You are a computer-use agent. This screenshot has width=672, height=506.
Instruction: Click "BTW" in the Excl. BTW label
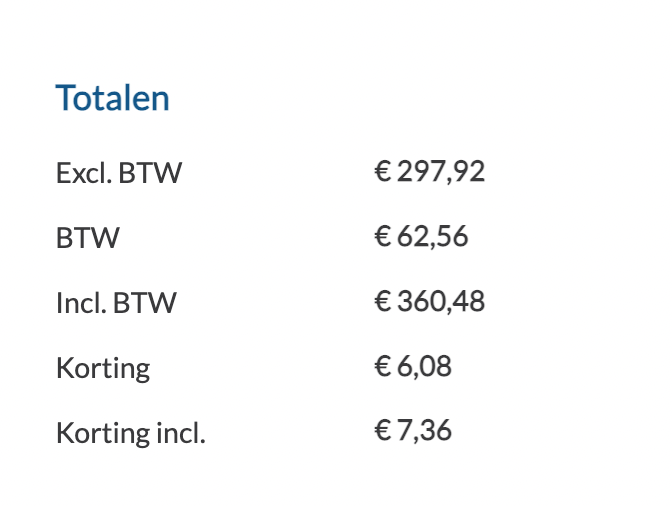point(150,173)
